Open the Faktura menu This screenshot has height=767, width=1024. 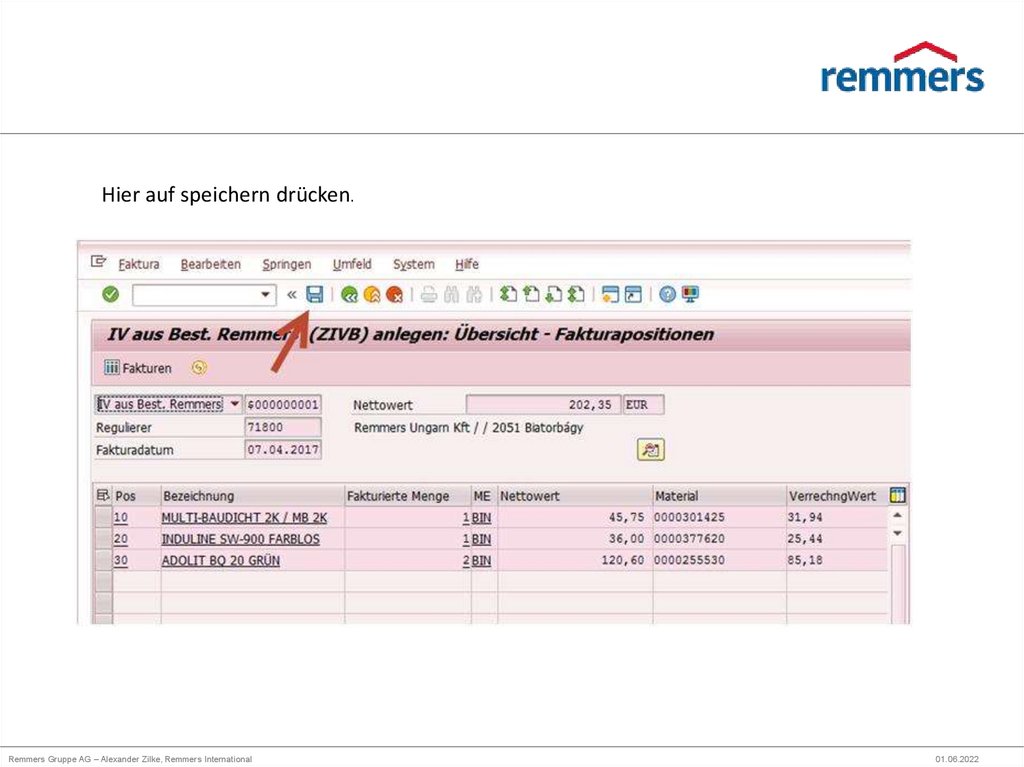(138, 264)
